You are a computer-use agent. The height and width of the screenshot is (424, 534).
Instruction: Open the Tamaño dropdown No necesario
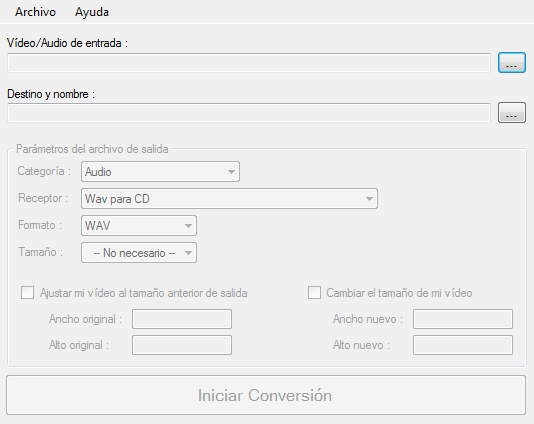[139, 253]
